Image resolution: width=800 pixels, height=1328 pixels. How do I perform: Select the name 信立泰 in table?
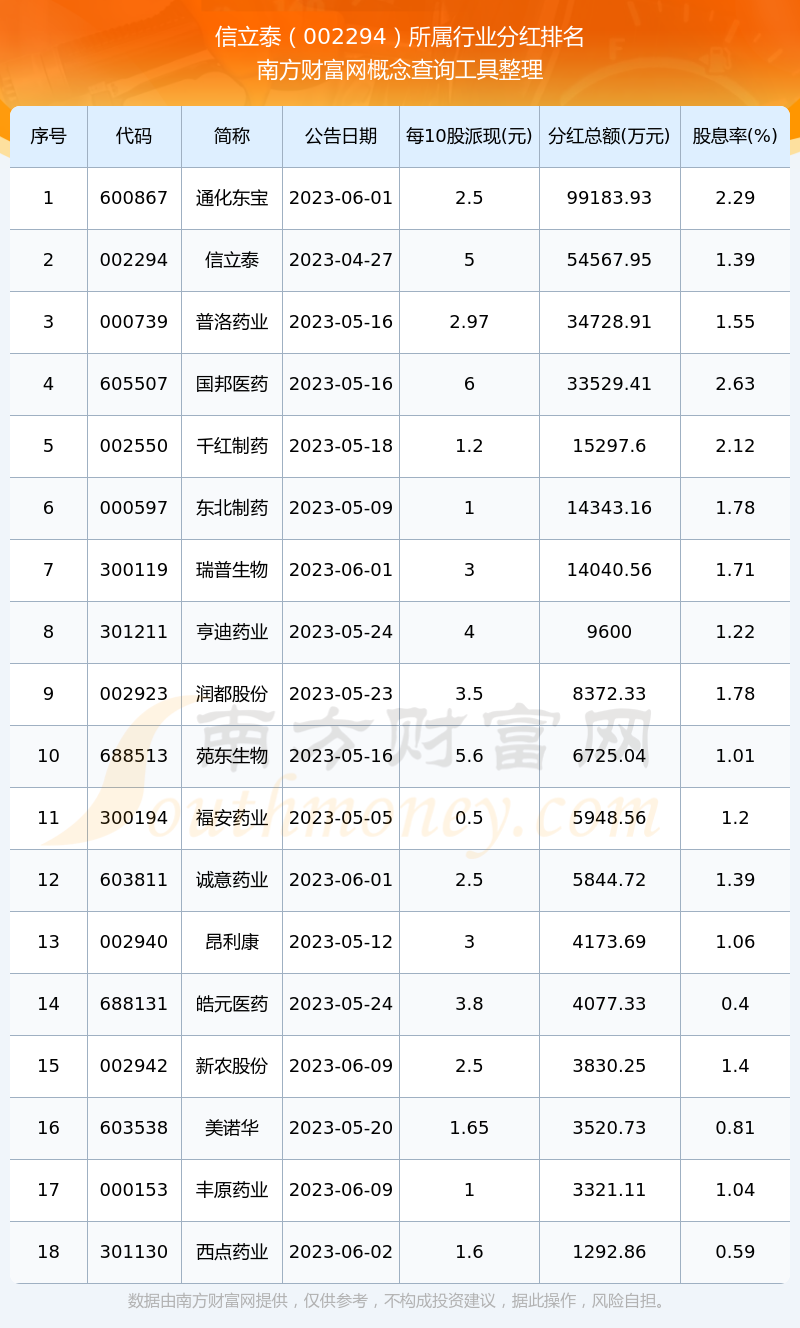coord(232,260)
